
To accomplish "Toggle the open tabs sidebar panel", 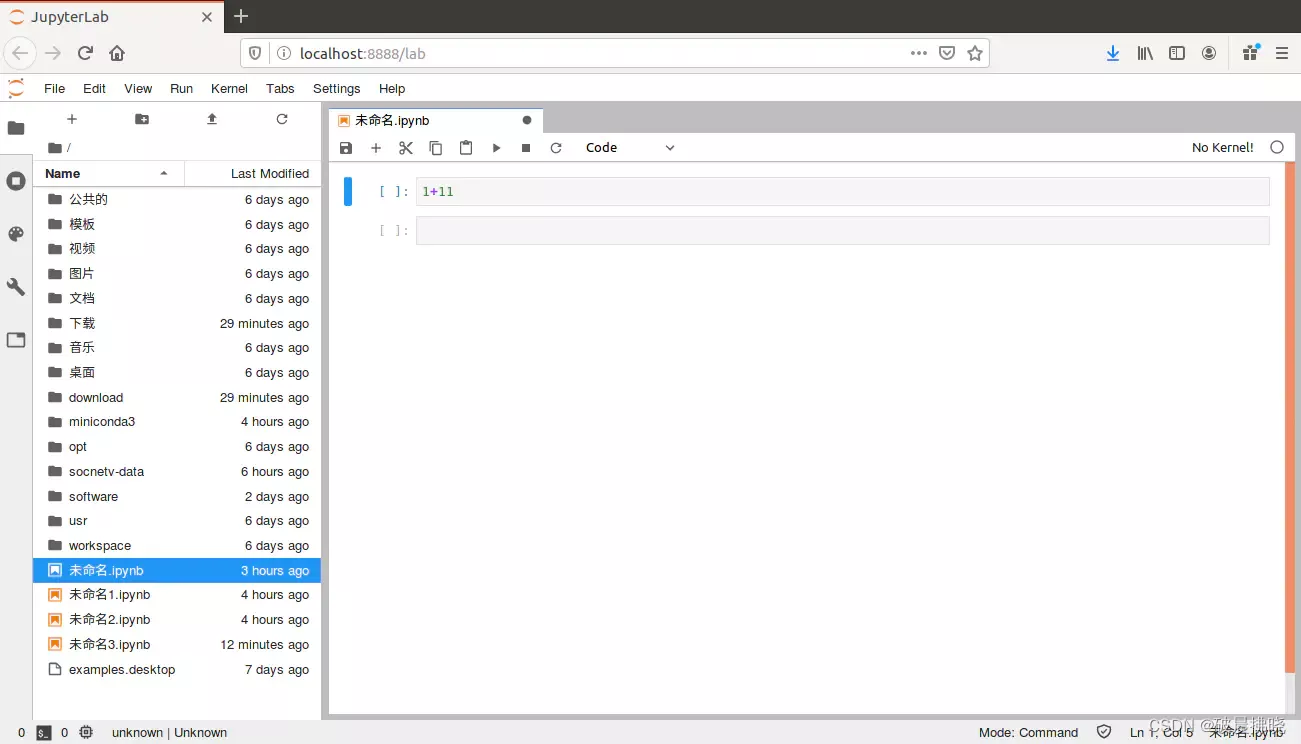I will (x=15, y=340).
